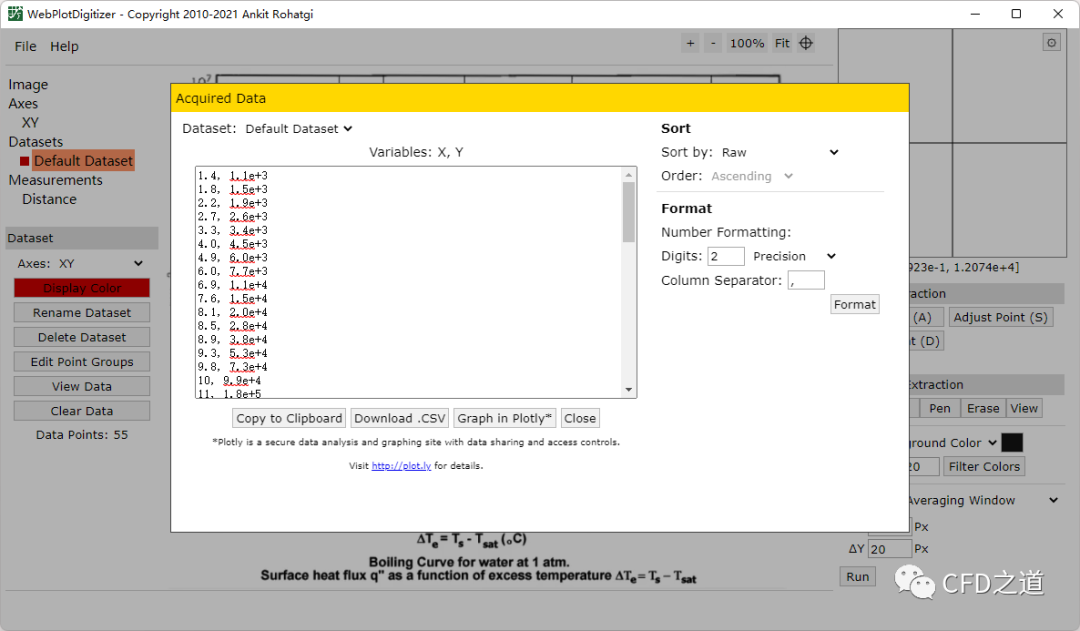The width and height of the screenshot is (1080, 631).
Task: Click the zoom out minus button
Action: click(x=713, y=43)
